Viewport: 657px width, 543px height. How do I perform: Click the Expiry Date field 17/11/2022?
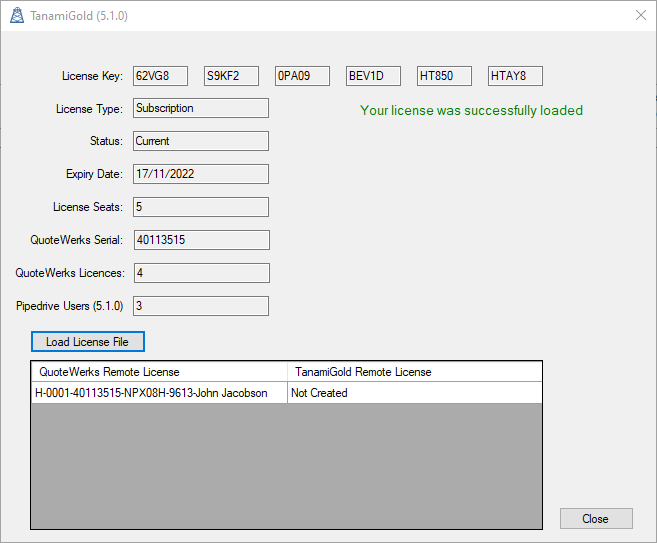[201, 174]
